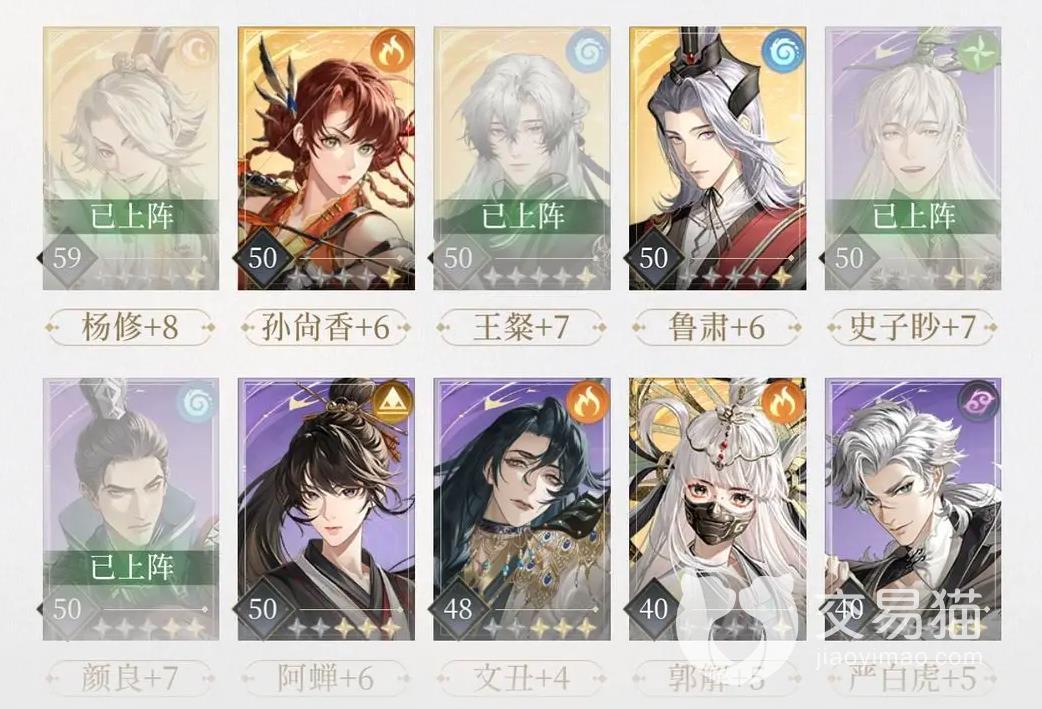Open the 阿蝉 character card

point(326,509)
